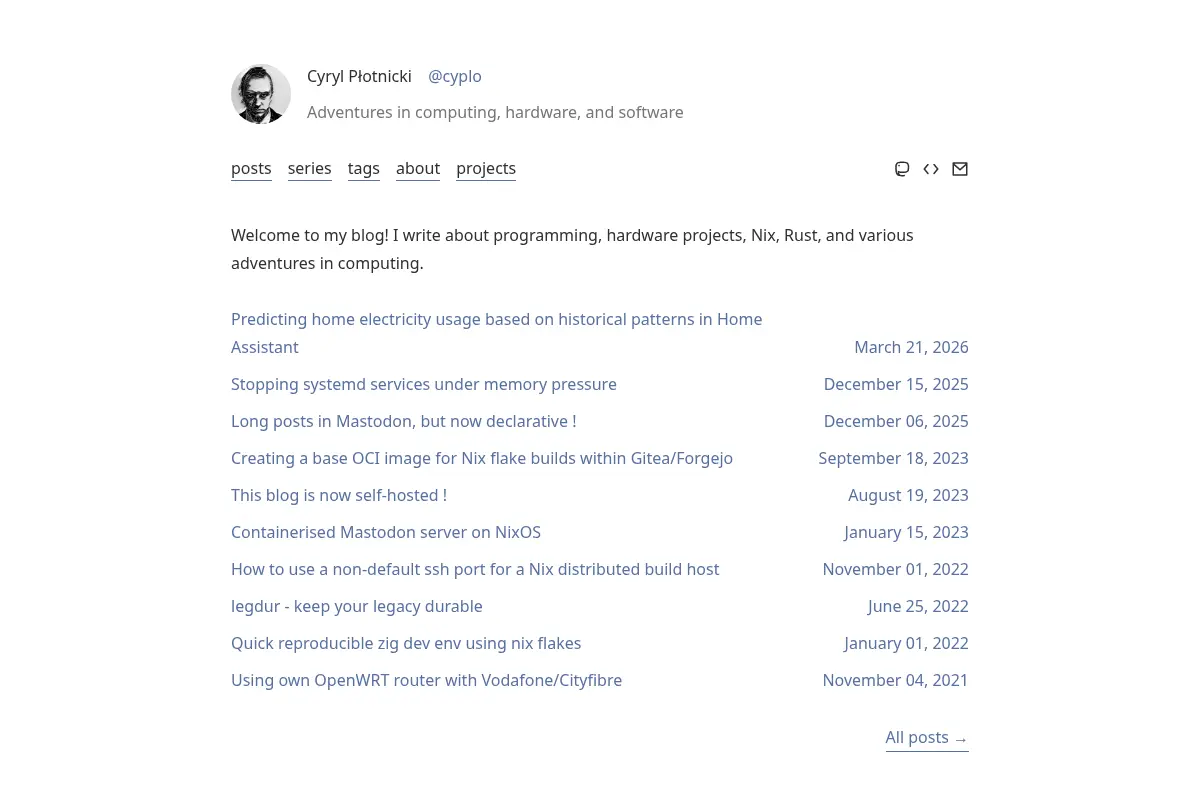Open post about predicting home electricity usage
This screenshot has width=1200, height=800.
[497, 333]
